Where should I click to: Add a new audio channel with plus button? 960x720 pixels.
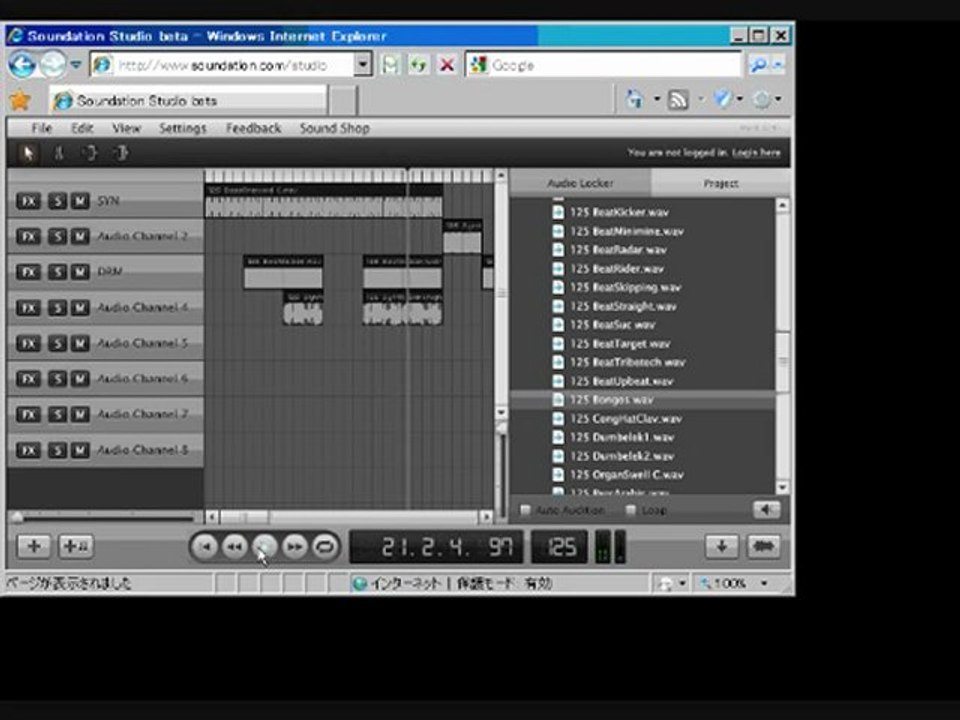tap(34, 546)
